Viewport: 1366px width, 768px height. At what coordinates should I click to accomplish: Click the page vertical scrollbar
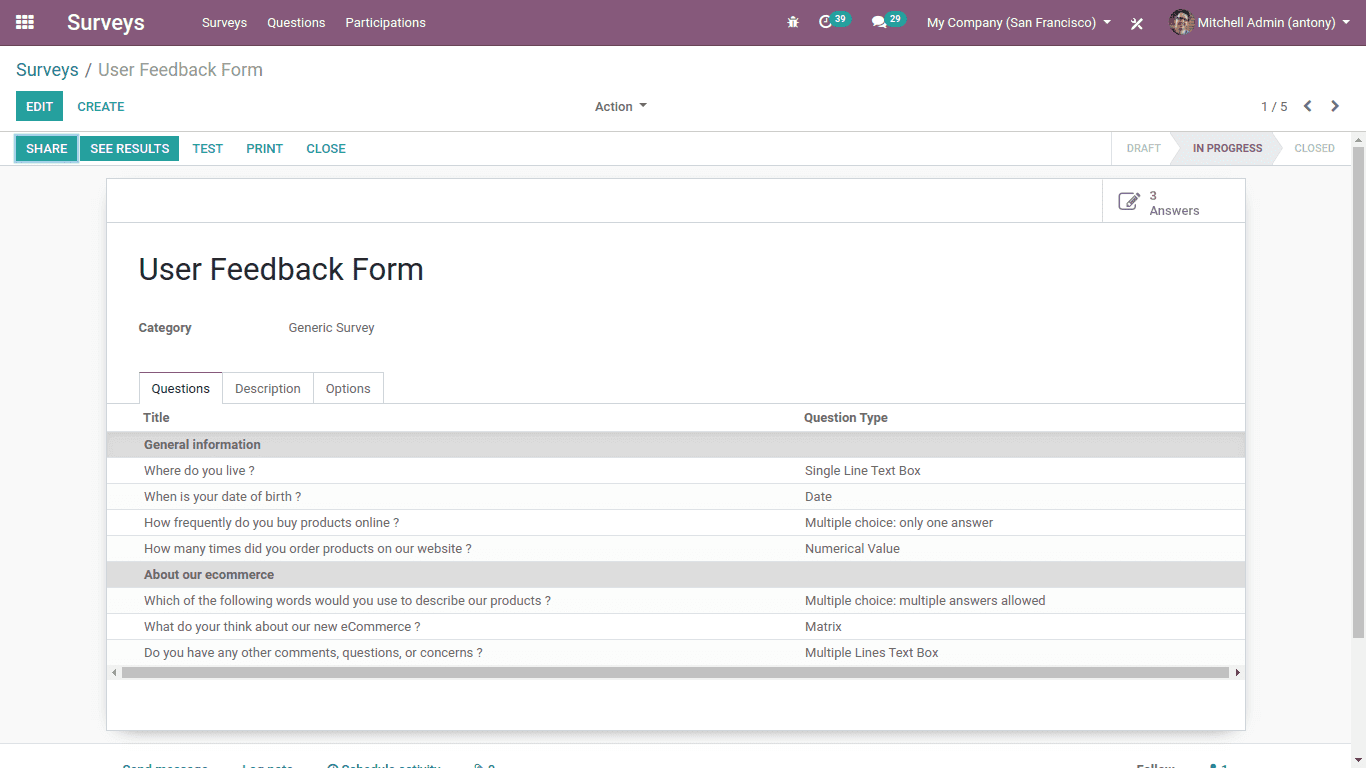coord(1358,390)
